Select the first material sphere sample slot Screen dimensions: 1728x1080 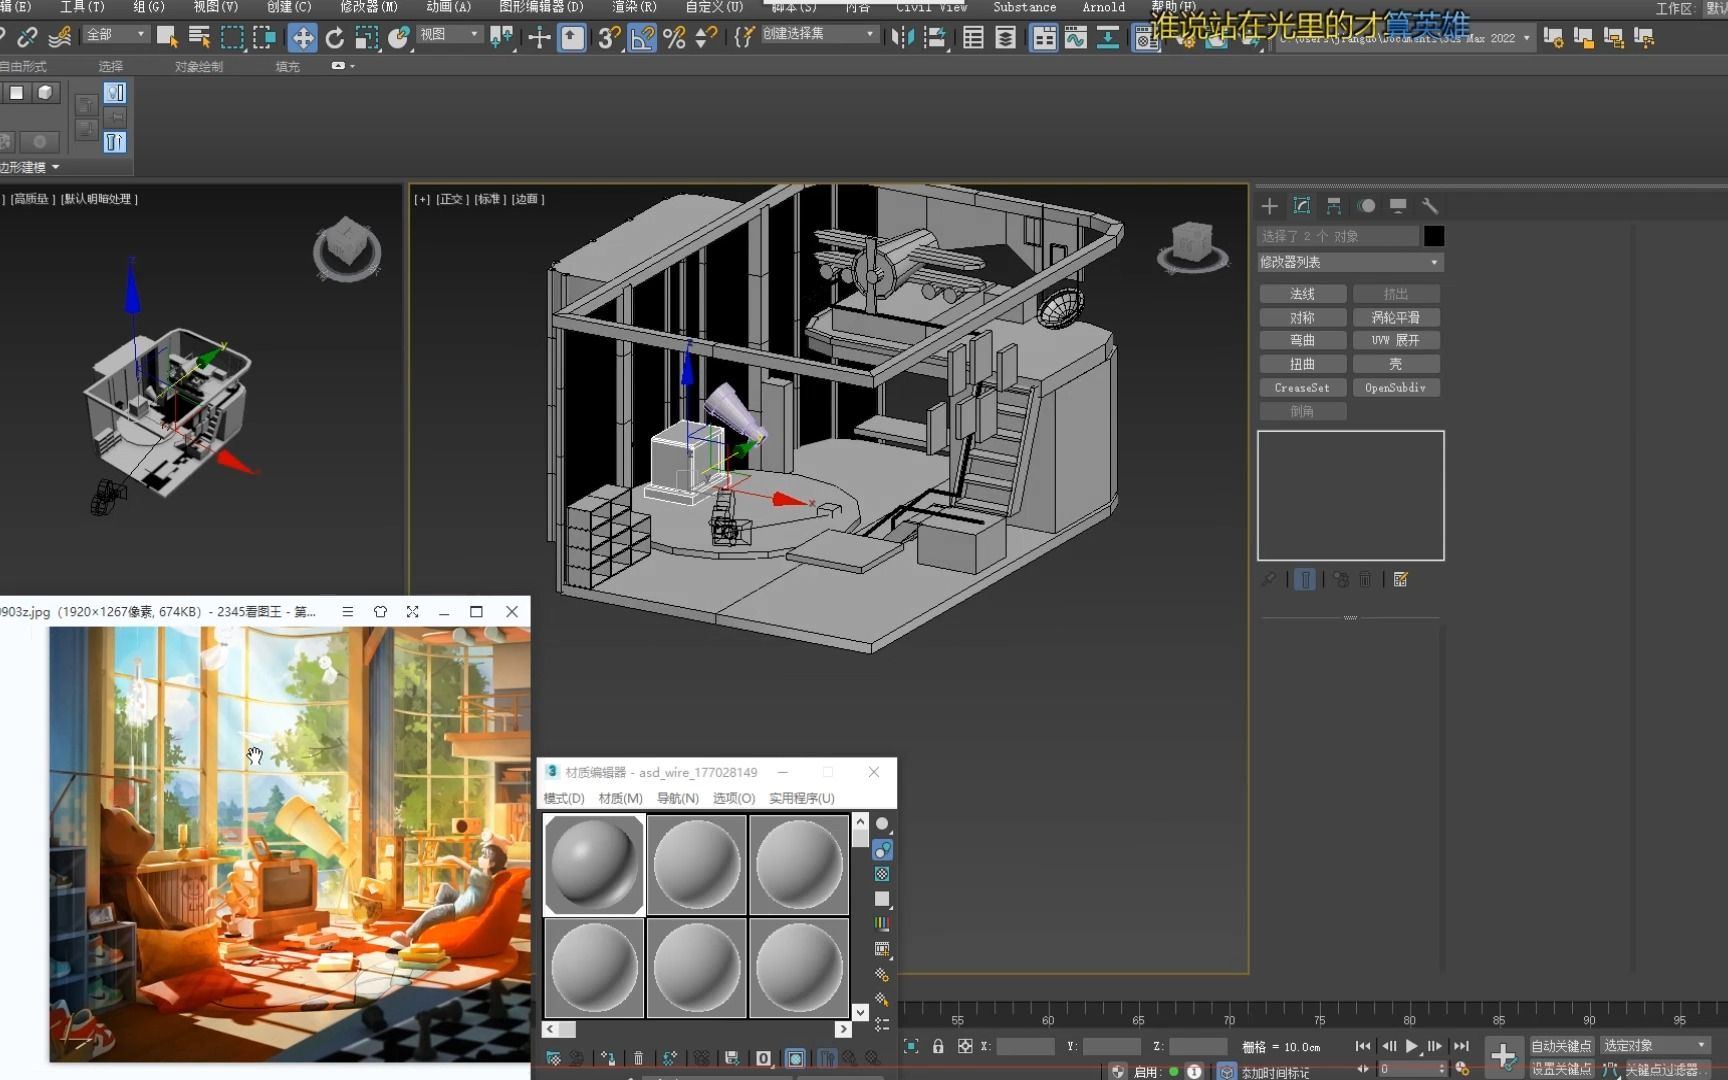tap(593, 864)
